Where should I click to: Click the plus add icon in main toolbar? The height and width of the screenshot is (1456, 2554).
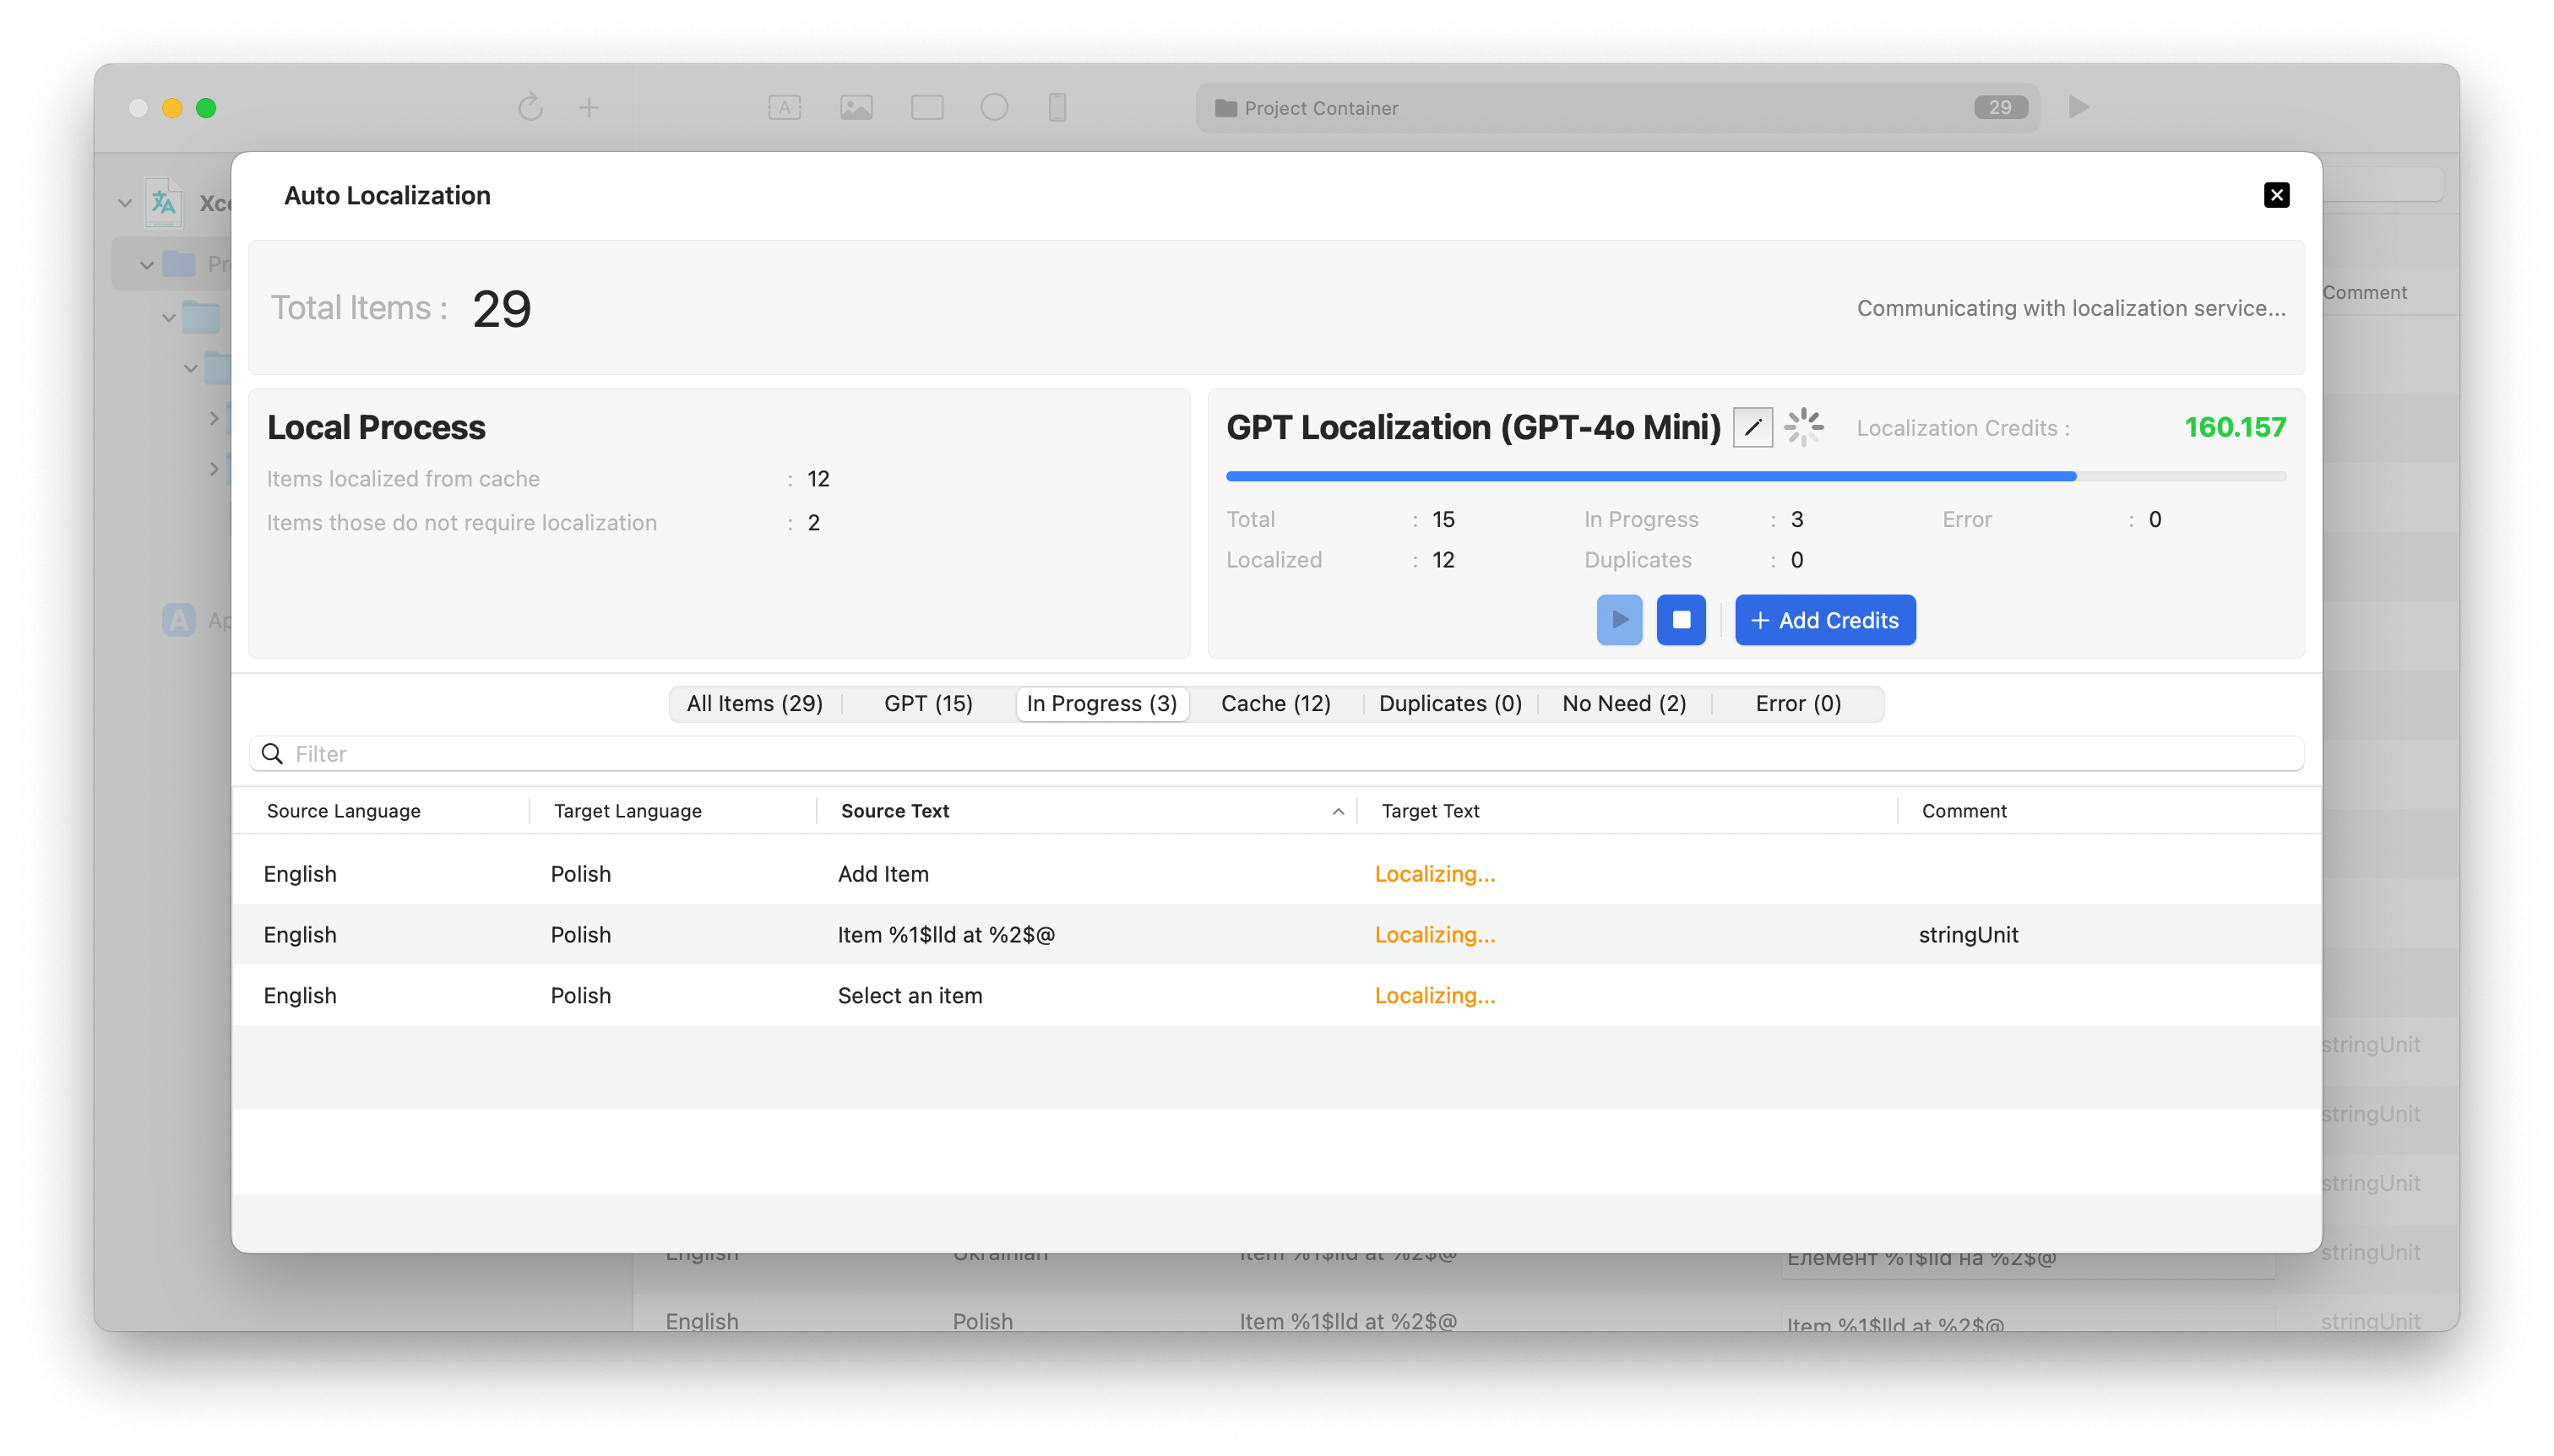coord(589,107)
